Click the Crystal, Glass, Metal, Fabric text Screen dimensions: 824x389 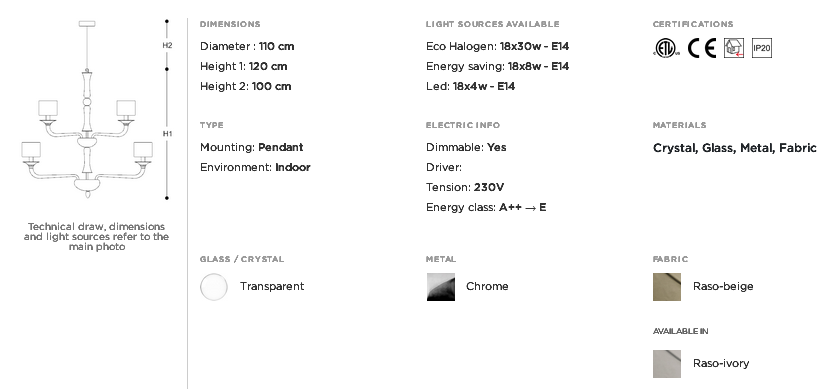tap(735, 148)
